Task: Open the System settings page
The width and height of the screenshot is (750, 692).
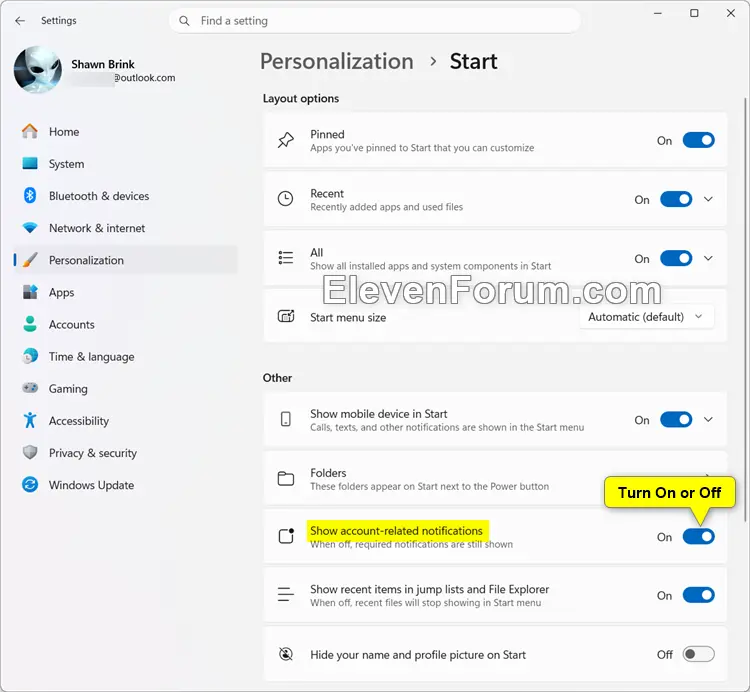Action: click(x=126, y=164)
